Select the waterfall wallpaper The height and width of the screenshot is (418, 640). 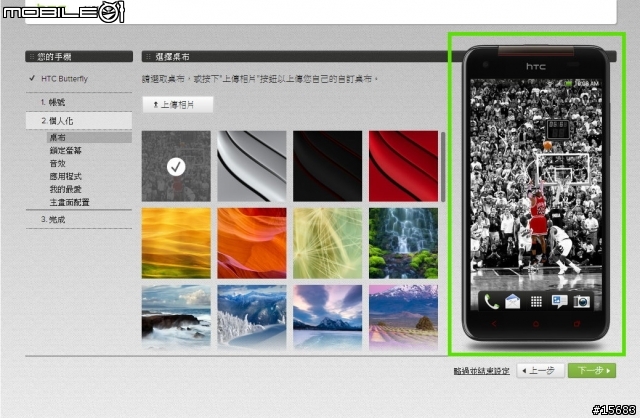[403, 243]
